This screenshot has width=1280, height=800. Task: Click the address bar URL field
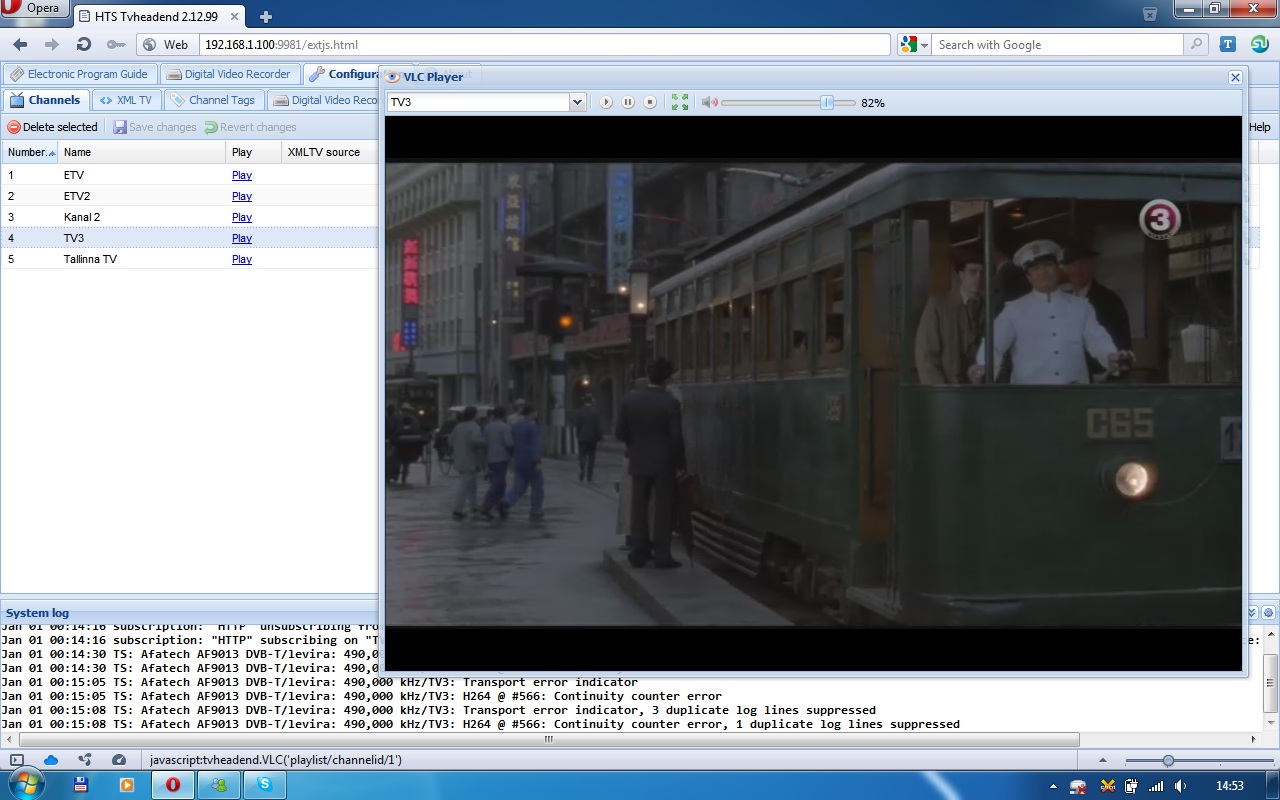pos(545,45)
